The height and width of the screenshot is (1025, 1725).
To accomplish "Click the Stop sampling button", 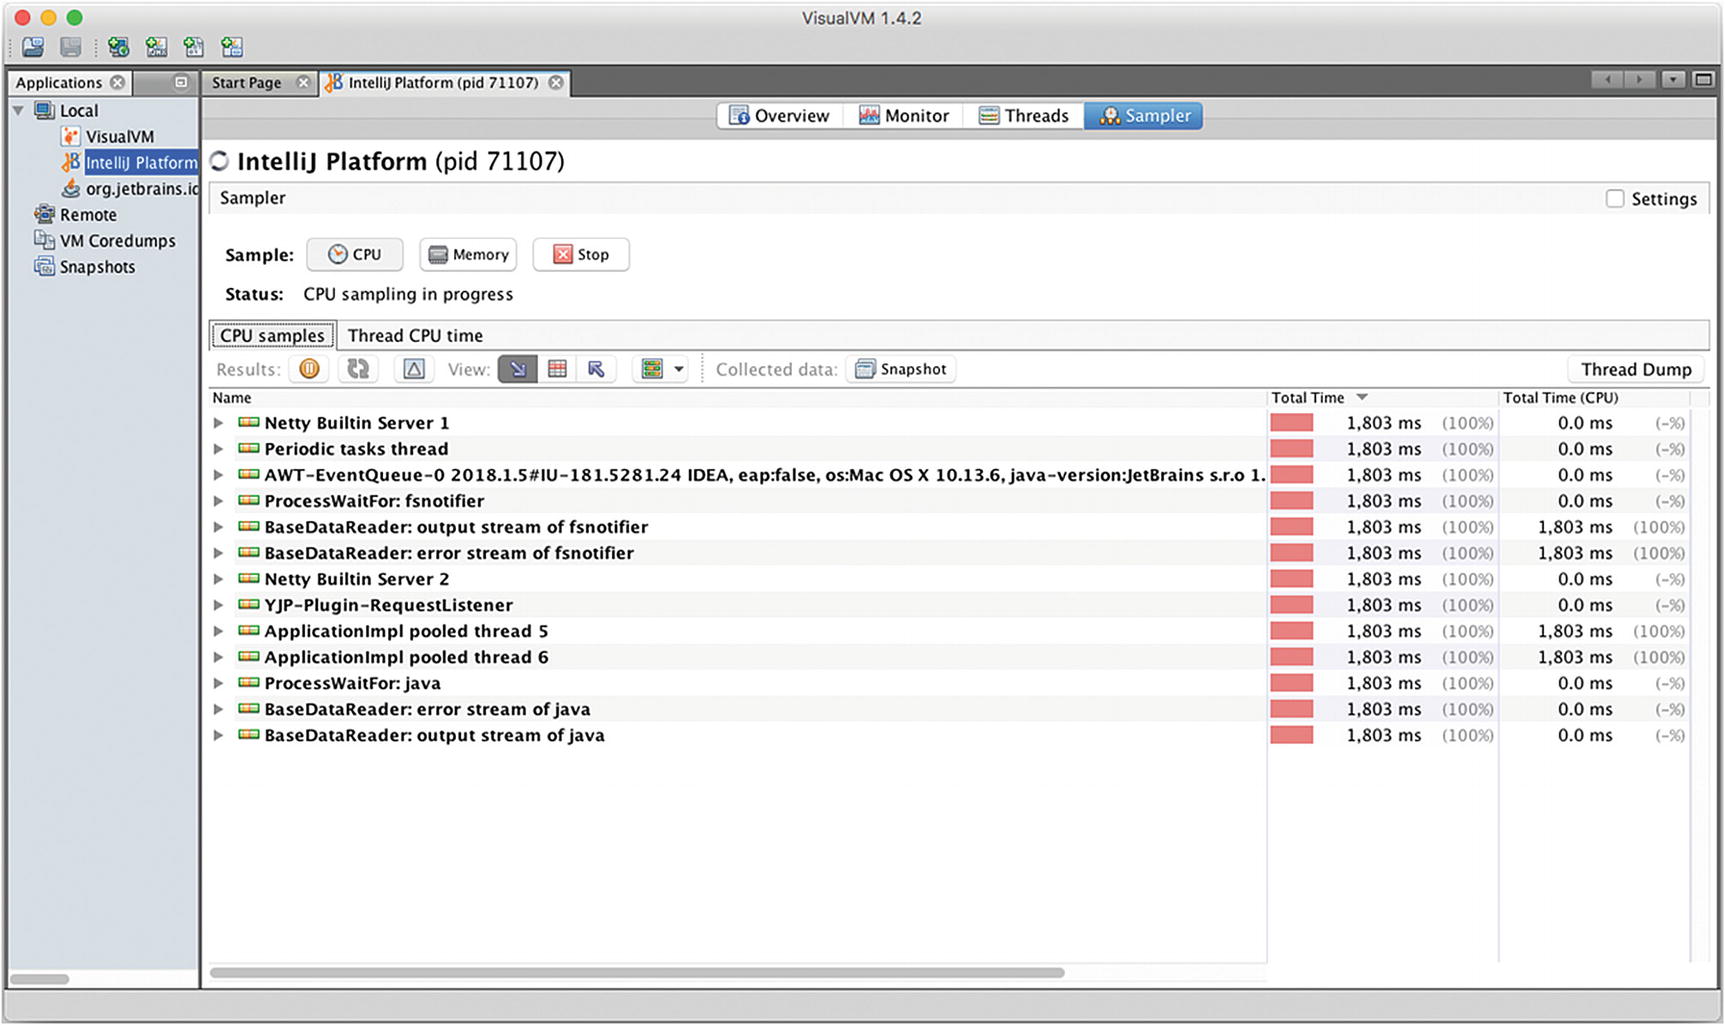I will (581, 254).
